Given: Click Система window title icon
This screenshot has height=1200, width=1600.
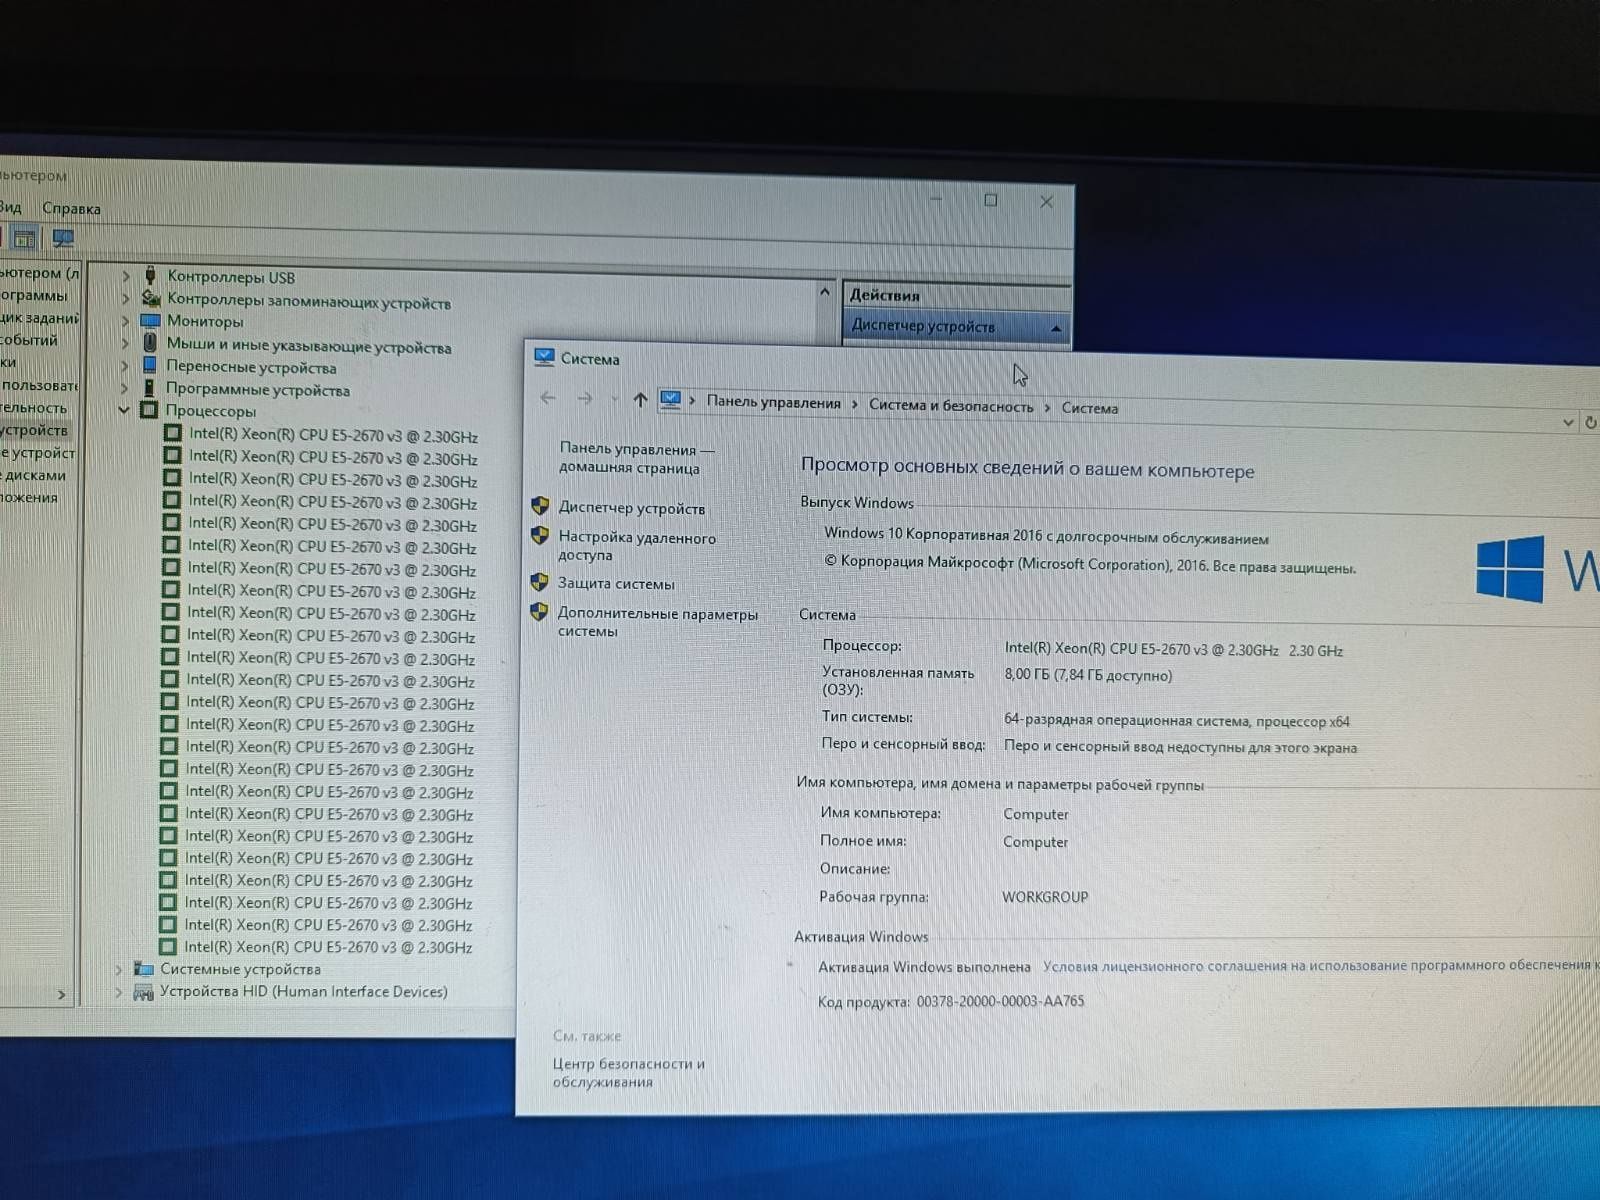Looking at the screenshot, I should [x=544, y=357].
